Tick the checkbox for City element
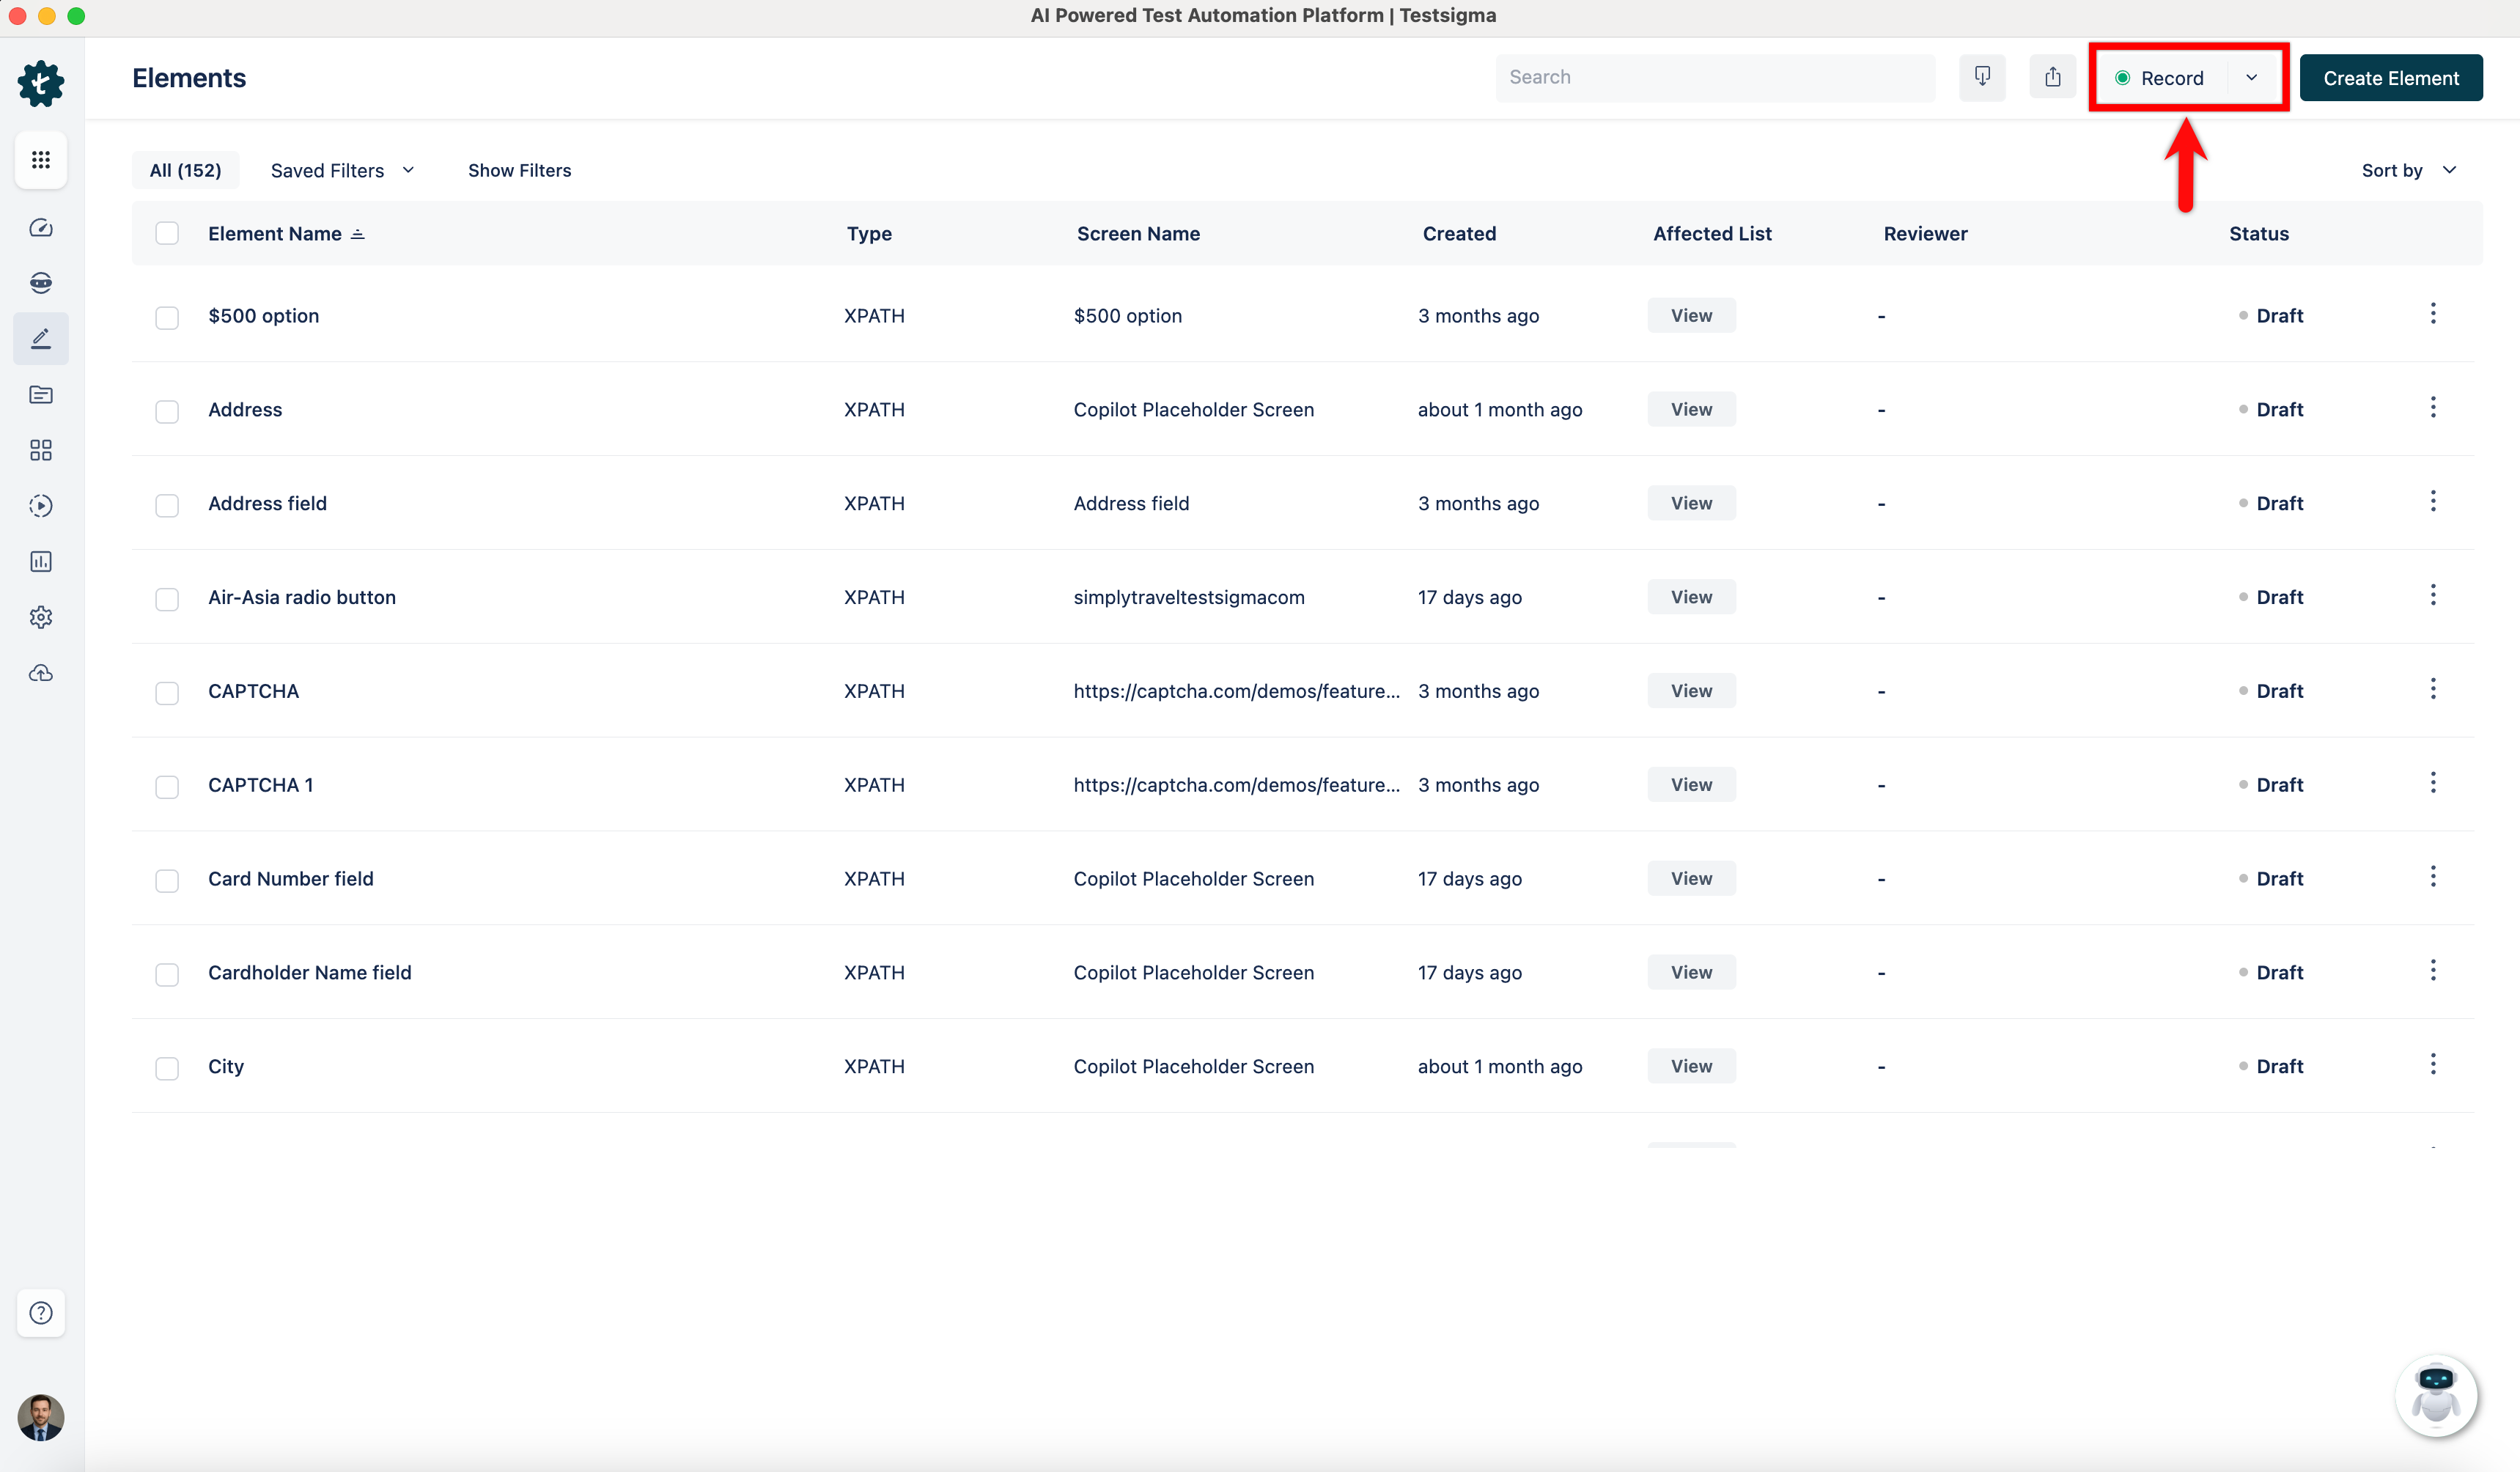The height and width of the screenshot is (1472, 2520). click(167, 1068)
